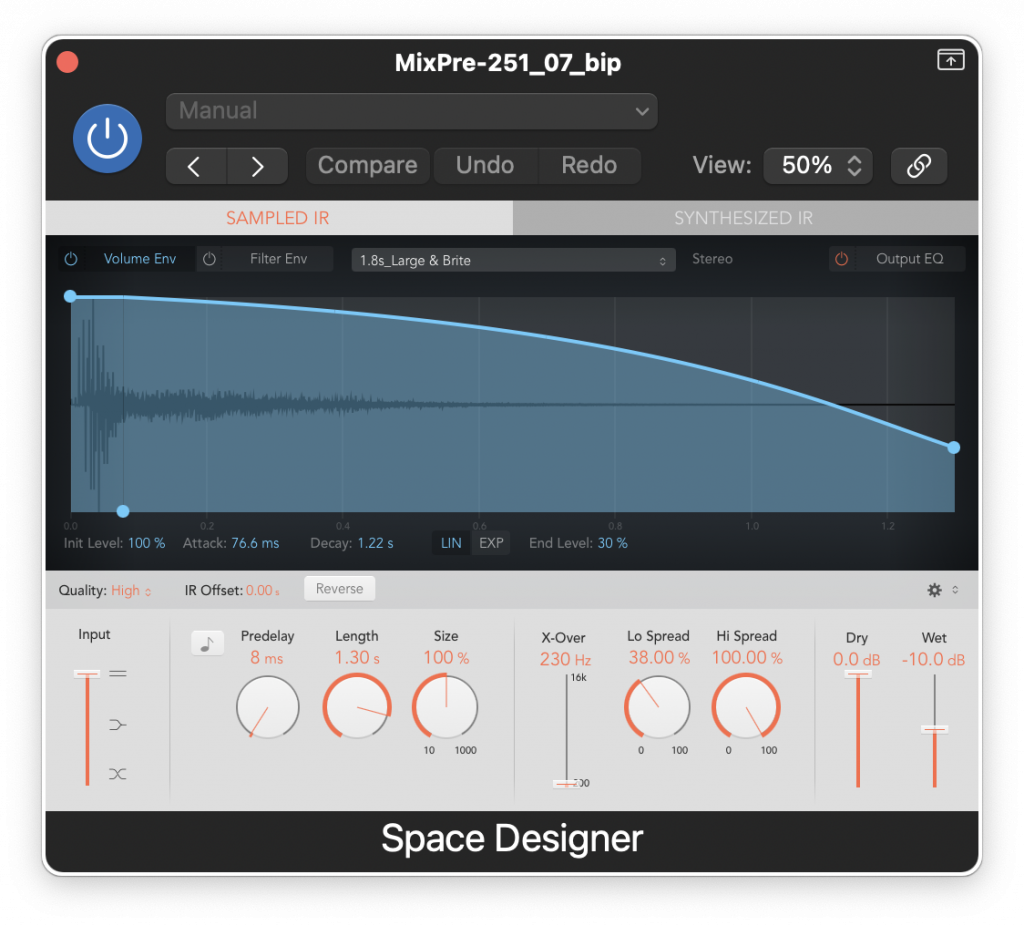Image resolution: width=1024 pixels, height=926 pixels.
Task: Click the Lo Spread 38.00 % value
Action: pyautogui.click(x=659, y=658)
